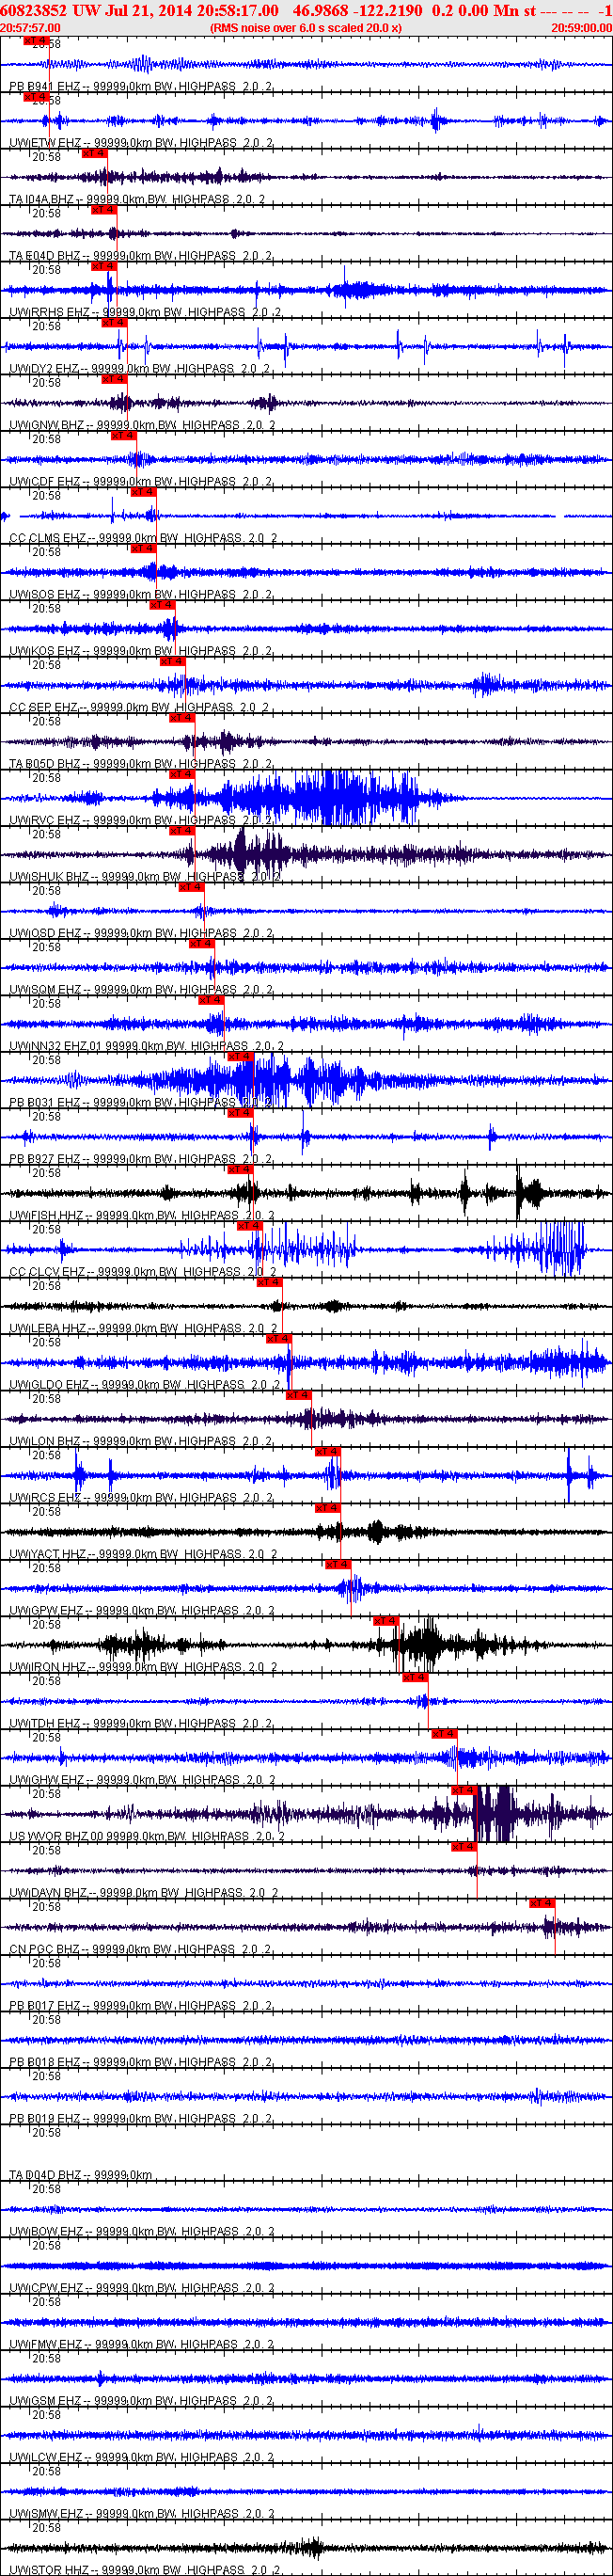Select the CC SEP EHZ channel label
Screen dimensions: 613x2576
click(x=43, y=707)
